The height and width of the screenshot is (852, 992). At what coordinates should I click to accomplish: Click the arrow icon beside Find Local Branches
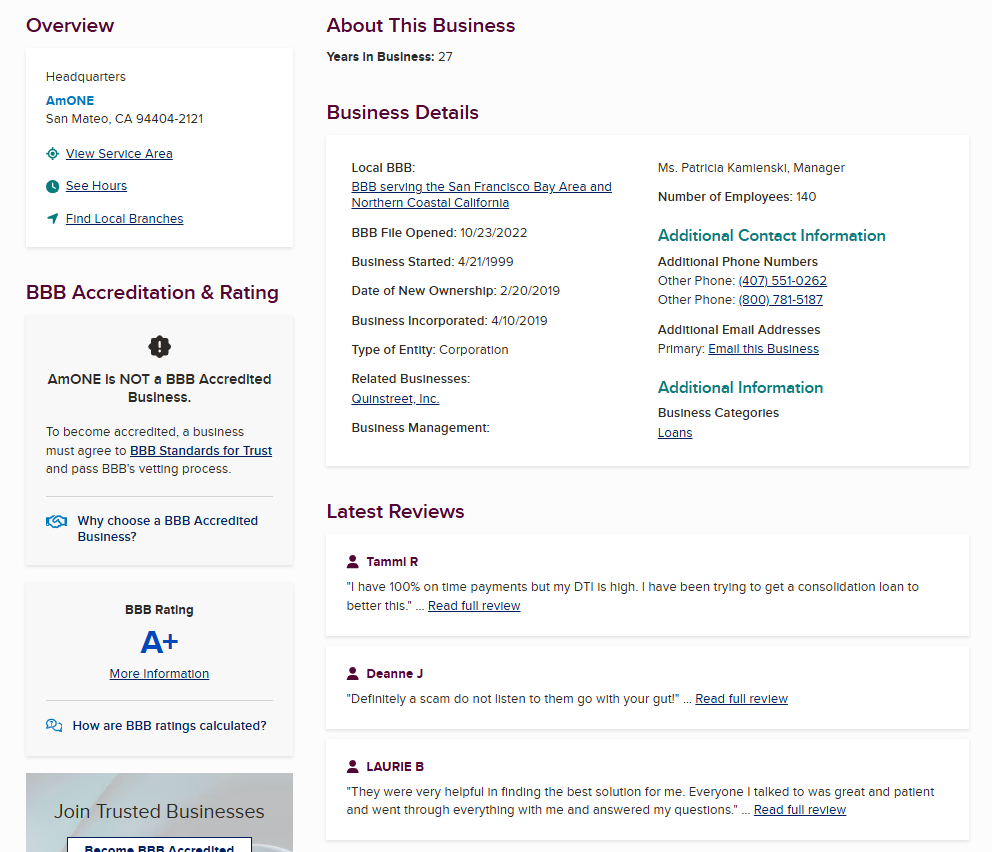pyautogui.click(x=53, y=218)
